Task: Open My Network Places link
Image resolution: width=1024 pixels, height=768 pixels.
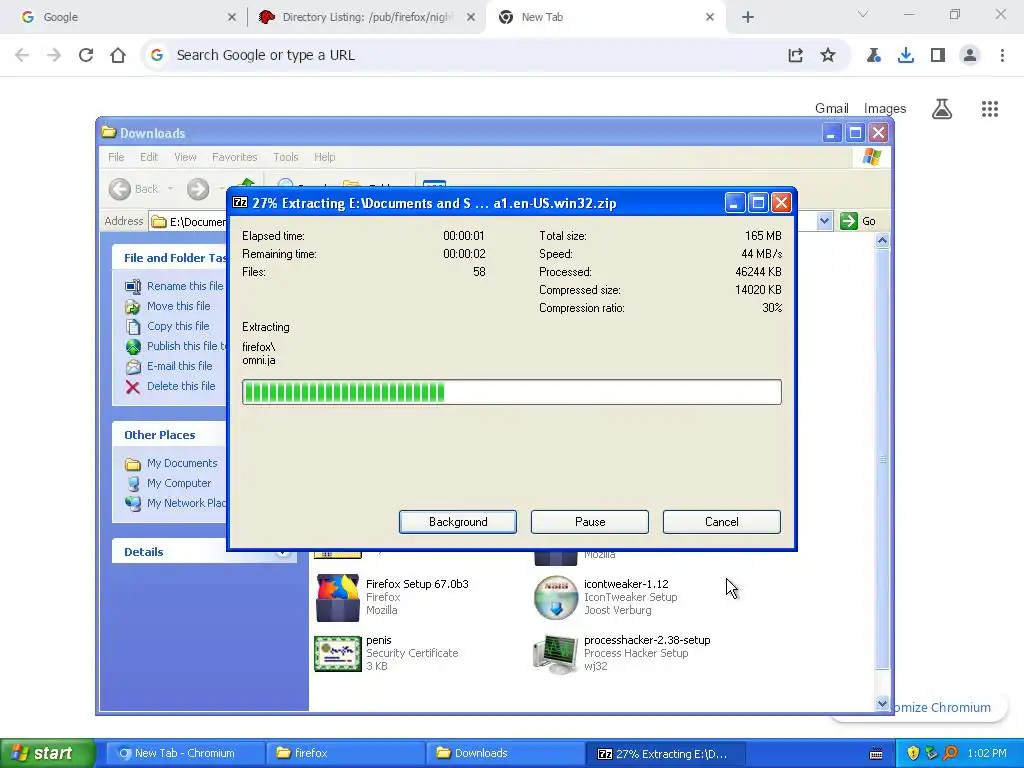Action: [186, 503]
